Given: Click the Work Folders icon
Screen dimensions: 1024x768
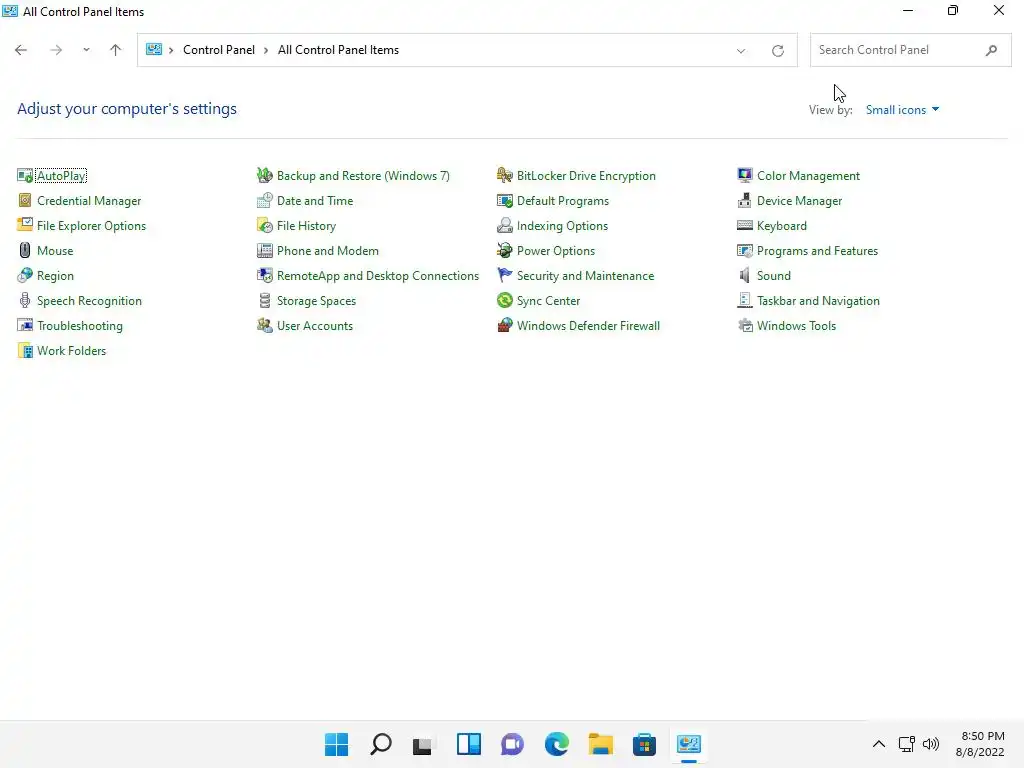Looking at the screenshot, I should (x=25, y=351).
